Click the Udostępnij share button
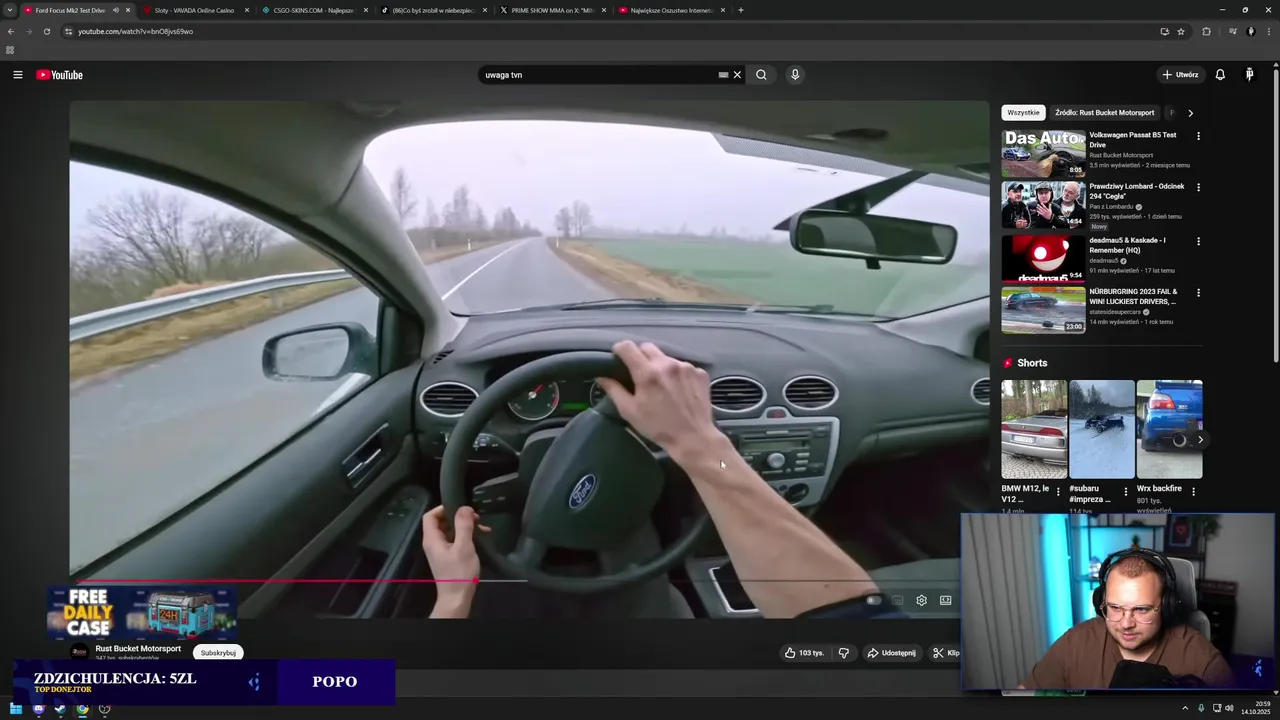 [891, 653]
